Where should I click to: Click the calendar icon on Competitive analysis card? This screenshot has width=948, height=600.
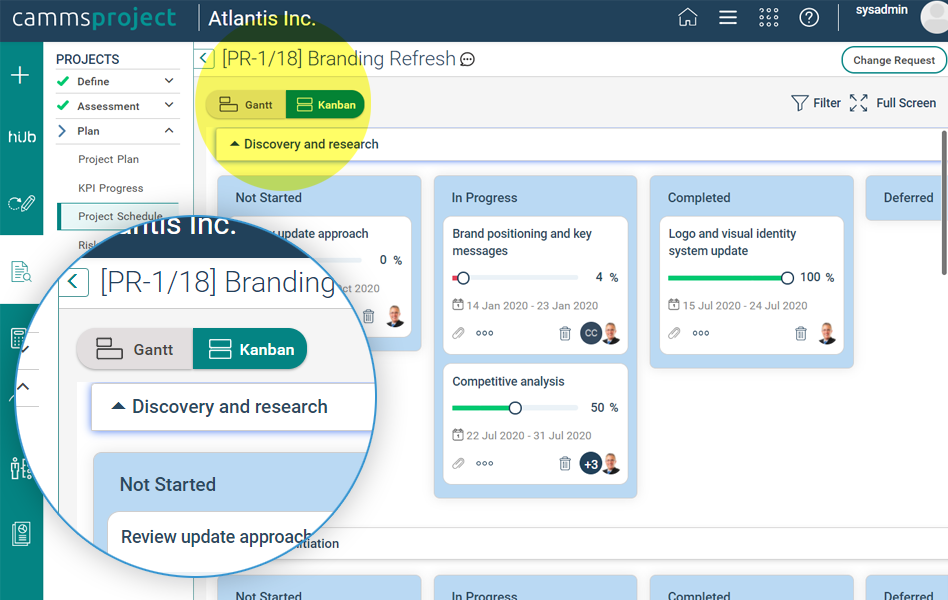(458, 435)
